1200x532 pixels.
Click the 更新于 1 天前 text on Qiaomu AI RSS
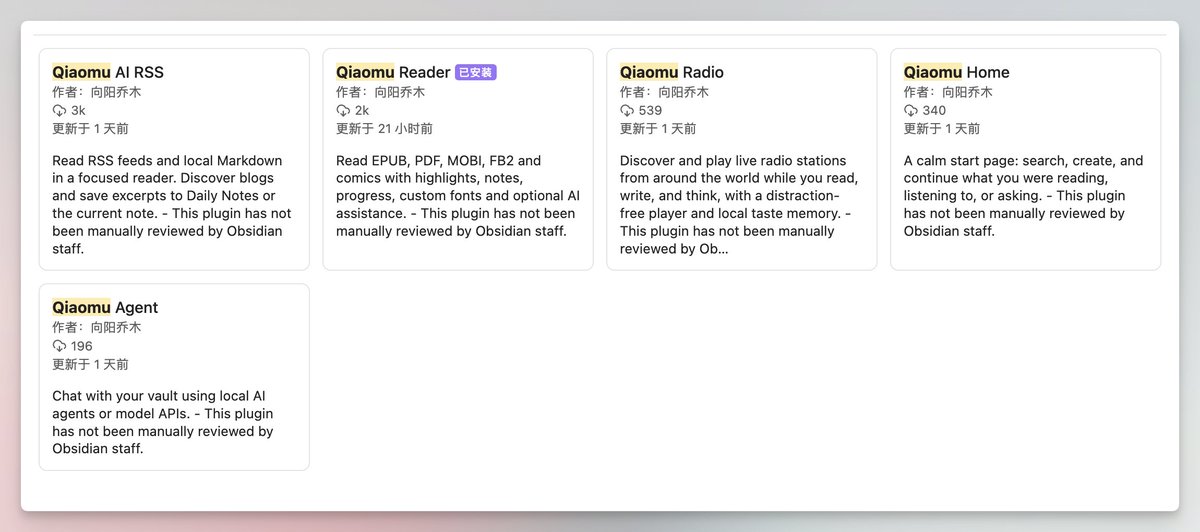point(90,128)
